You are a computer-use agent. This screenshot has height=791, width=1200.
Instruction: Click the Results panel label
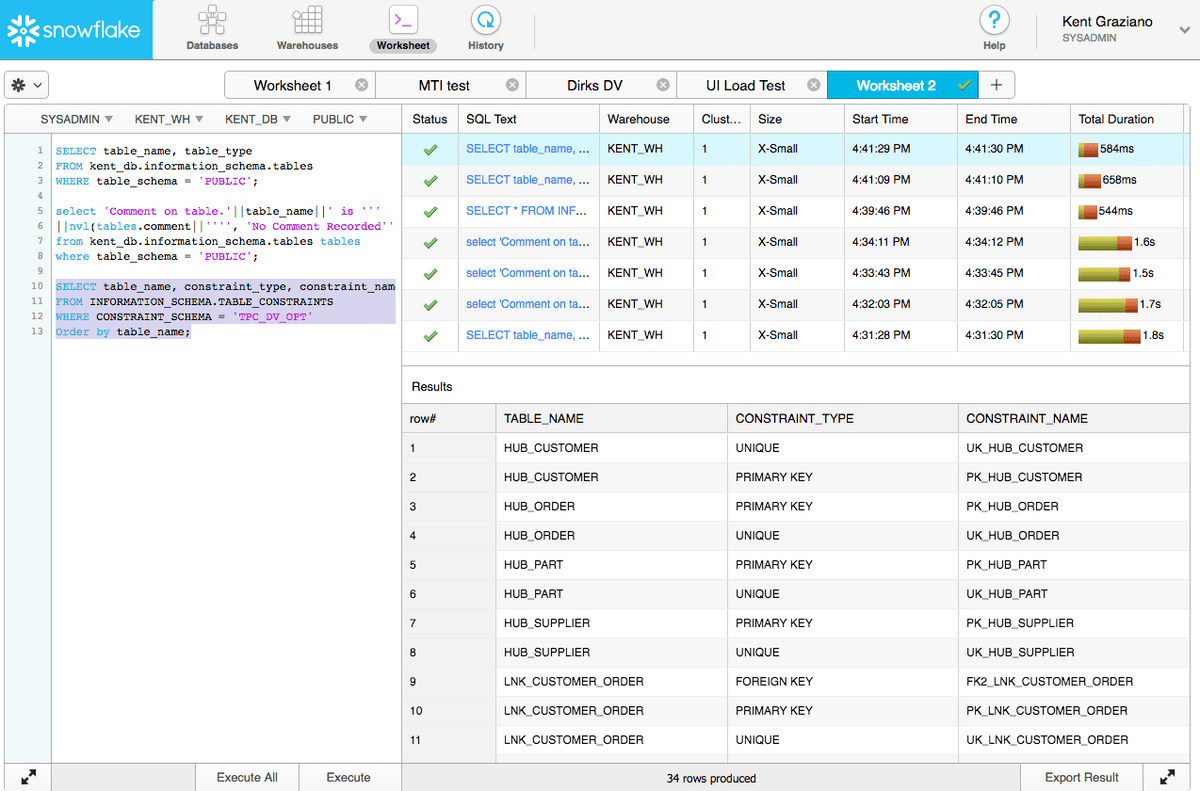point(432,386)
